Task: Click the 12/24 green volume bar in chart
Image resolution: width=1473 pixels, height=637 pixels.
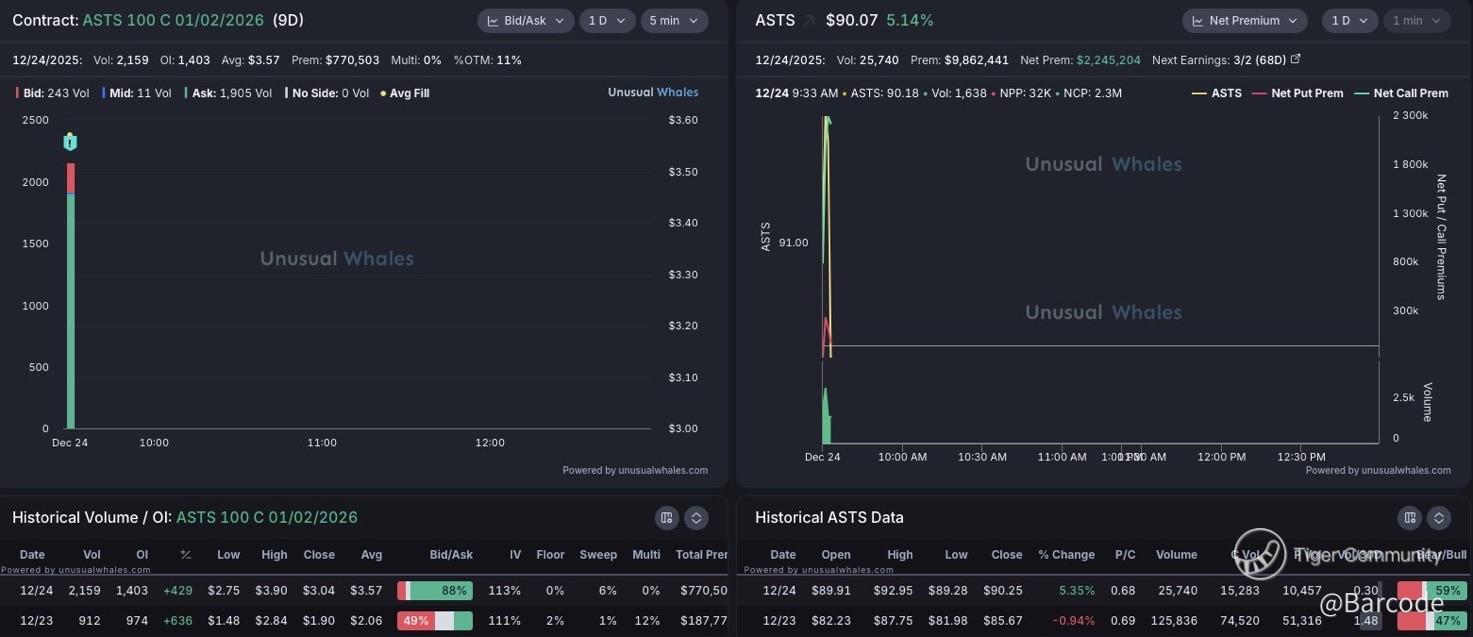Action: click(x=71, y=310)
